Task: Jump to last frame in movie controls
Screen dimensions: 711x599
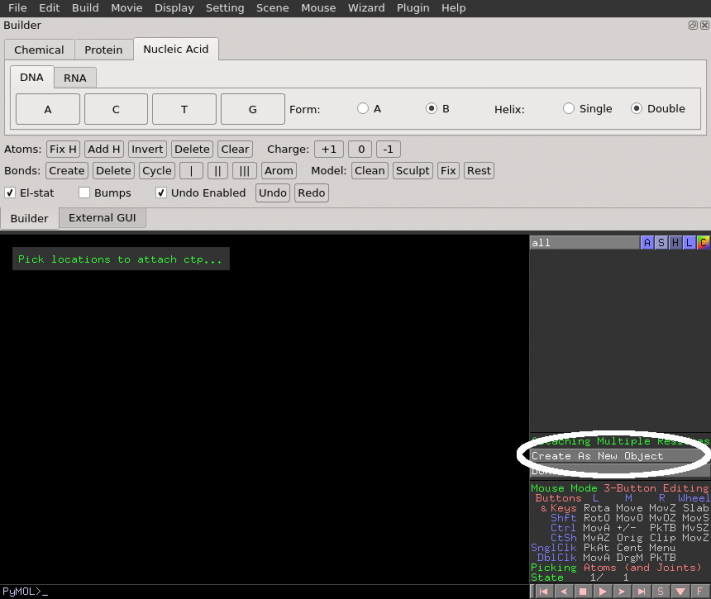Action: click(x=641, y=592)
